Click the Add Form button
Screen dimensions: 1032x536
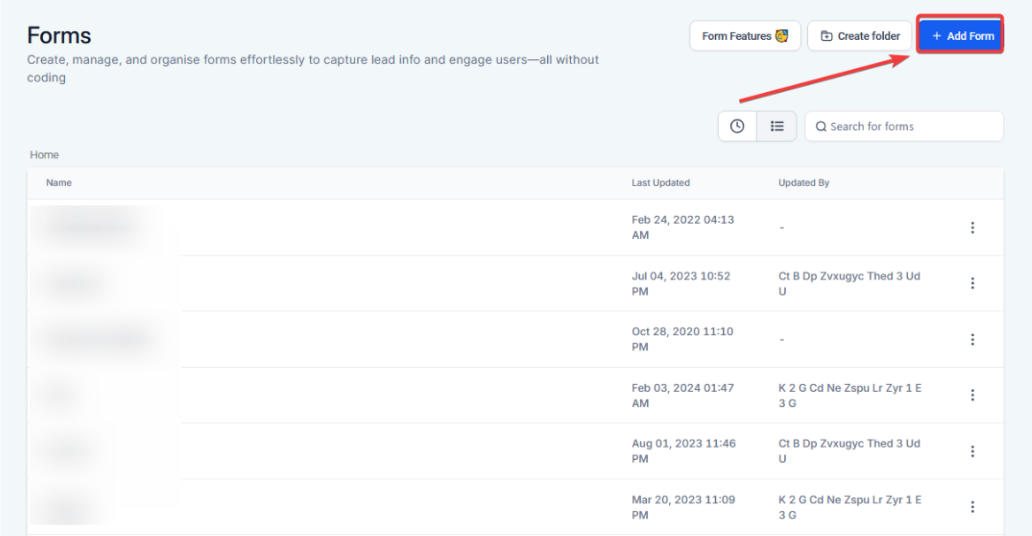[x=961, y=36]
